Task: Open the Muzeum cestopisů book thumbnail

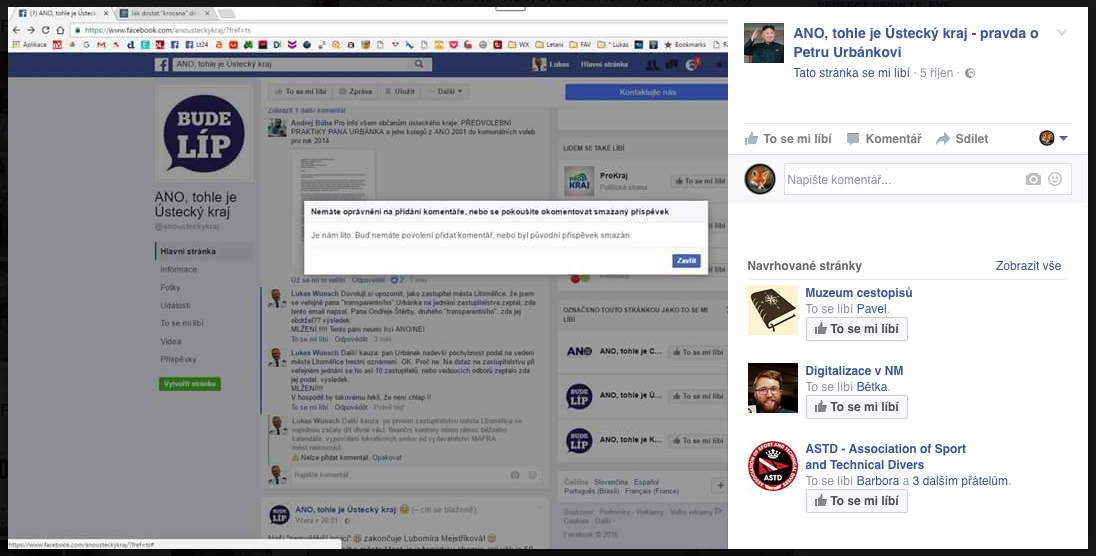Action: (773, 310)
